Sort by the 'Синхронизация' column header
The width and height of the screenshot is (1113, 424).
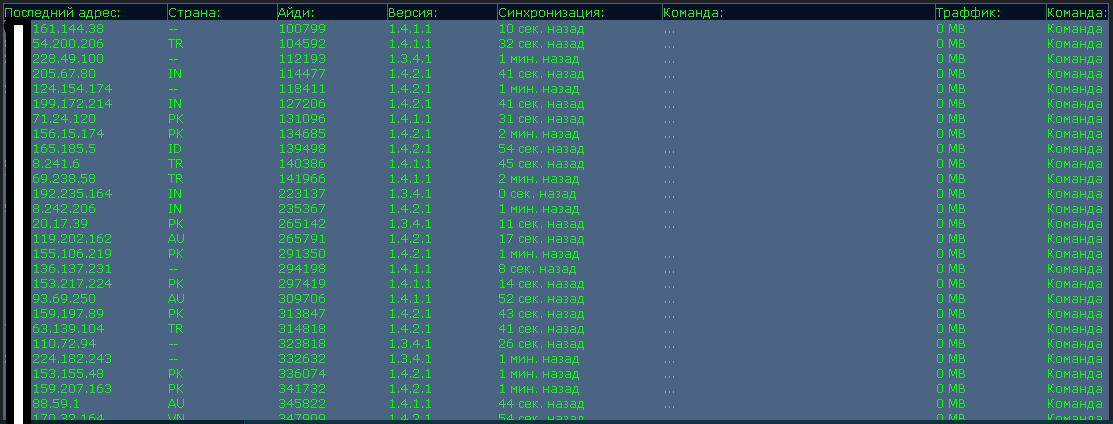551,12
